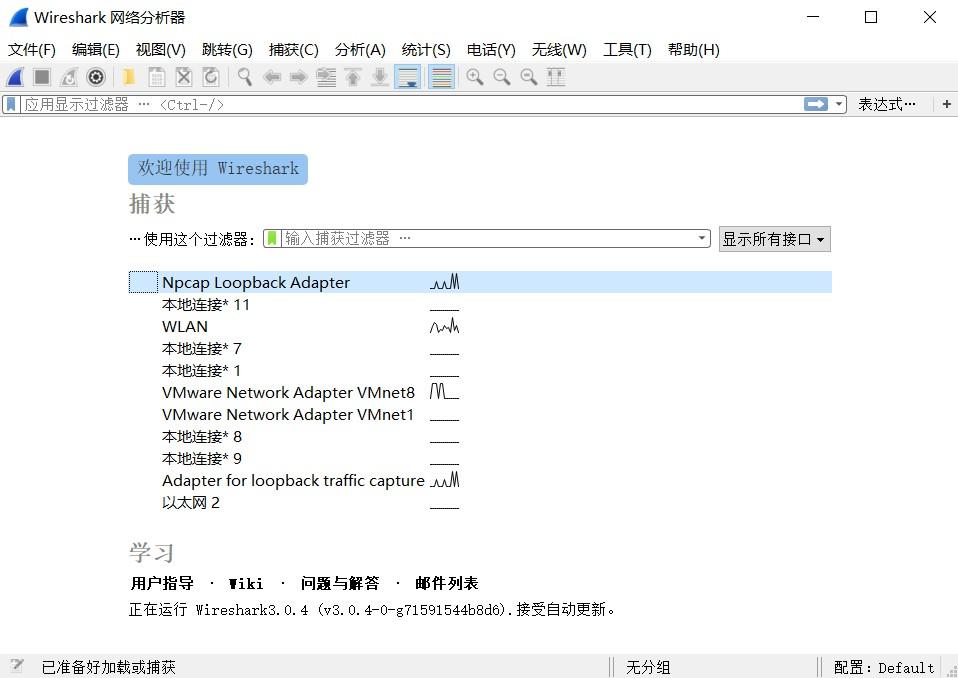The width and height of the screenshot is (958, 678).
Task: Select interface 本地连接* 7
Action: pyautogui.click(x=480, y=348)
